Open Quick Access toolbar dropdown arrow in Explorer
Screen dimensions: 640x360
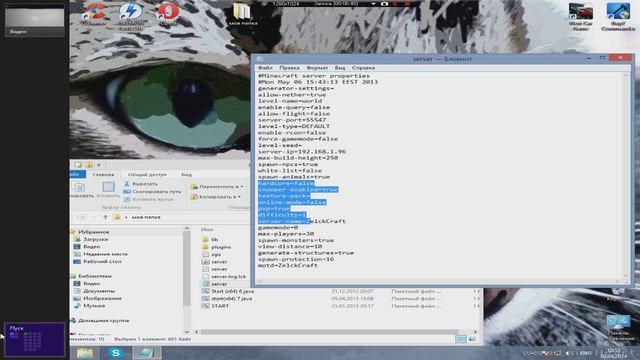[x=98, y=165]
